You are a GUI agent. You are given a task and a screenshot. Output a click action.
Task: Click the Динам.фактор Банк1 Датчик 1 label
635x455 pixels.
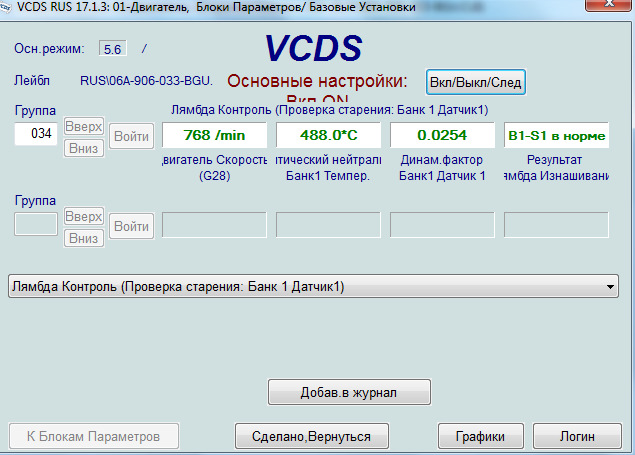pos(442,168)
